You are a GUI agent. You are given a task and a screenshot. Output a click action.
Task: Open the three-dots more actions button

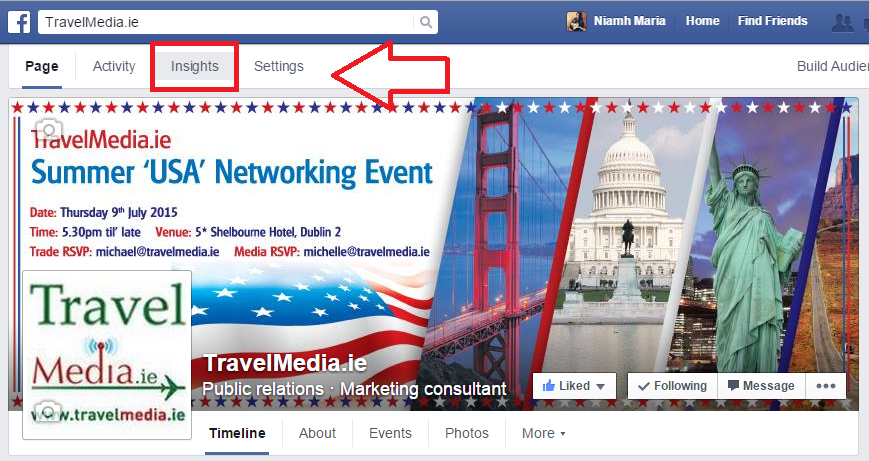tap(826, 386)
